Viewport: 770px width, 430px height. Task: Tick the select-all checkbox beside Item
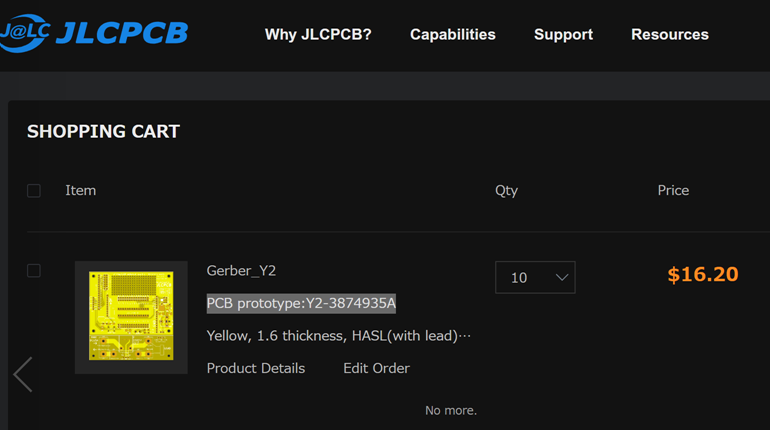34,190
